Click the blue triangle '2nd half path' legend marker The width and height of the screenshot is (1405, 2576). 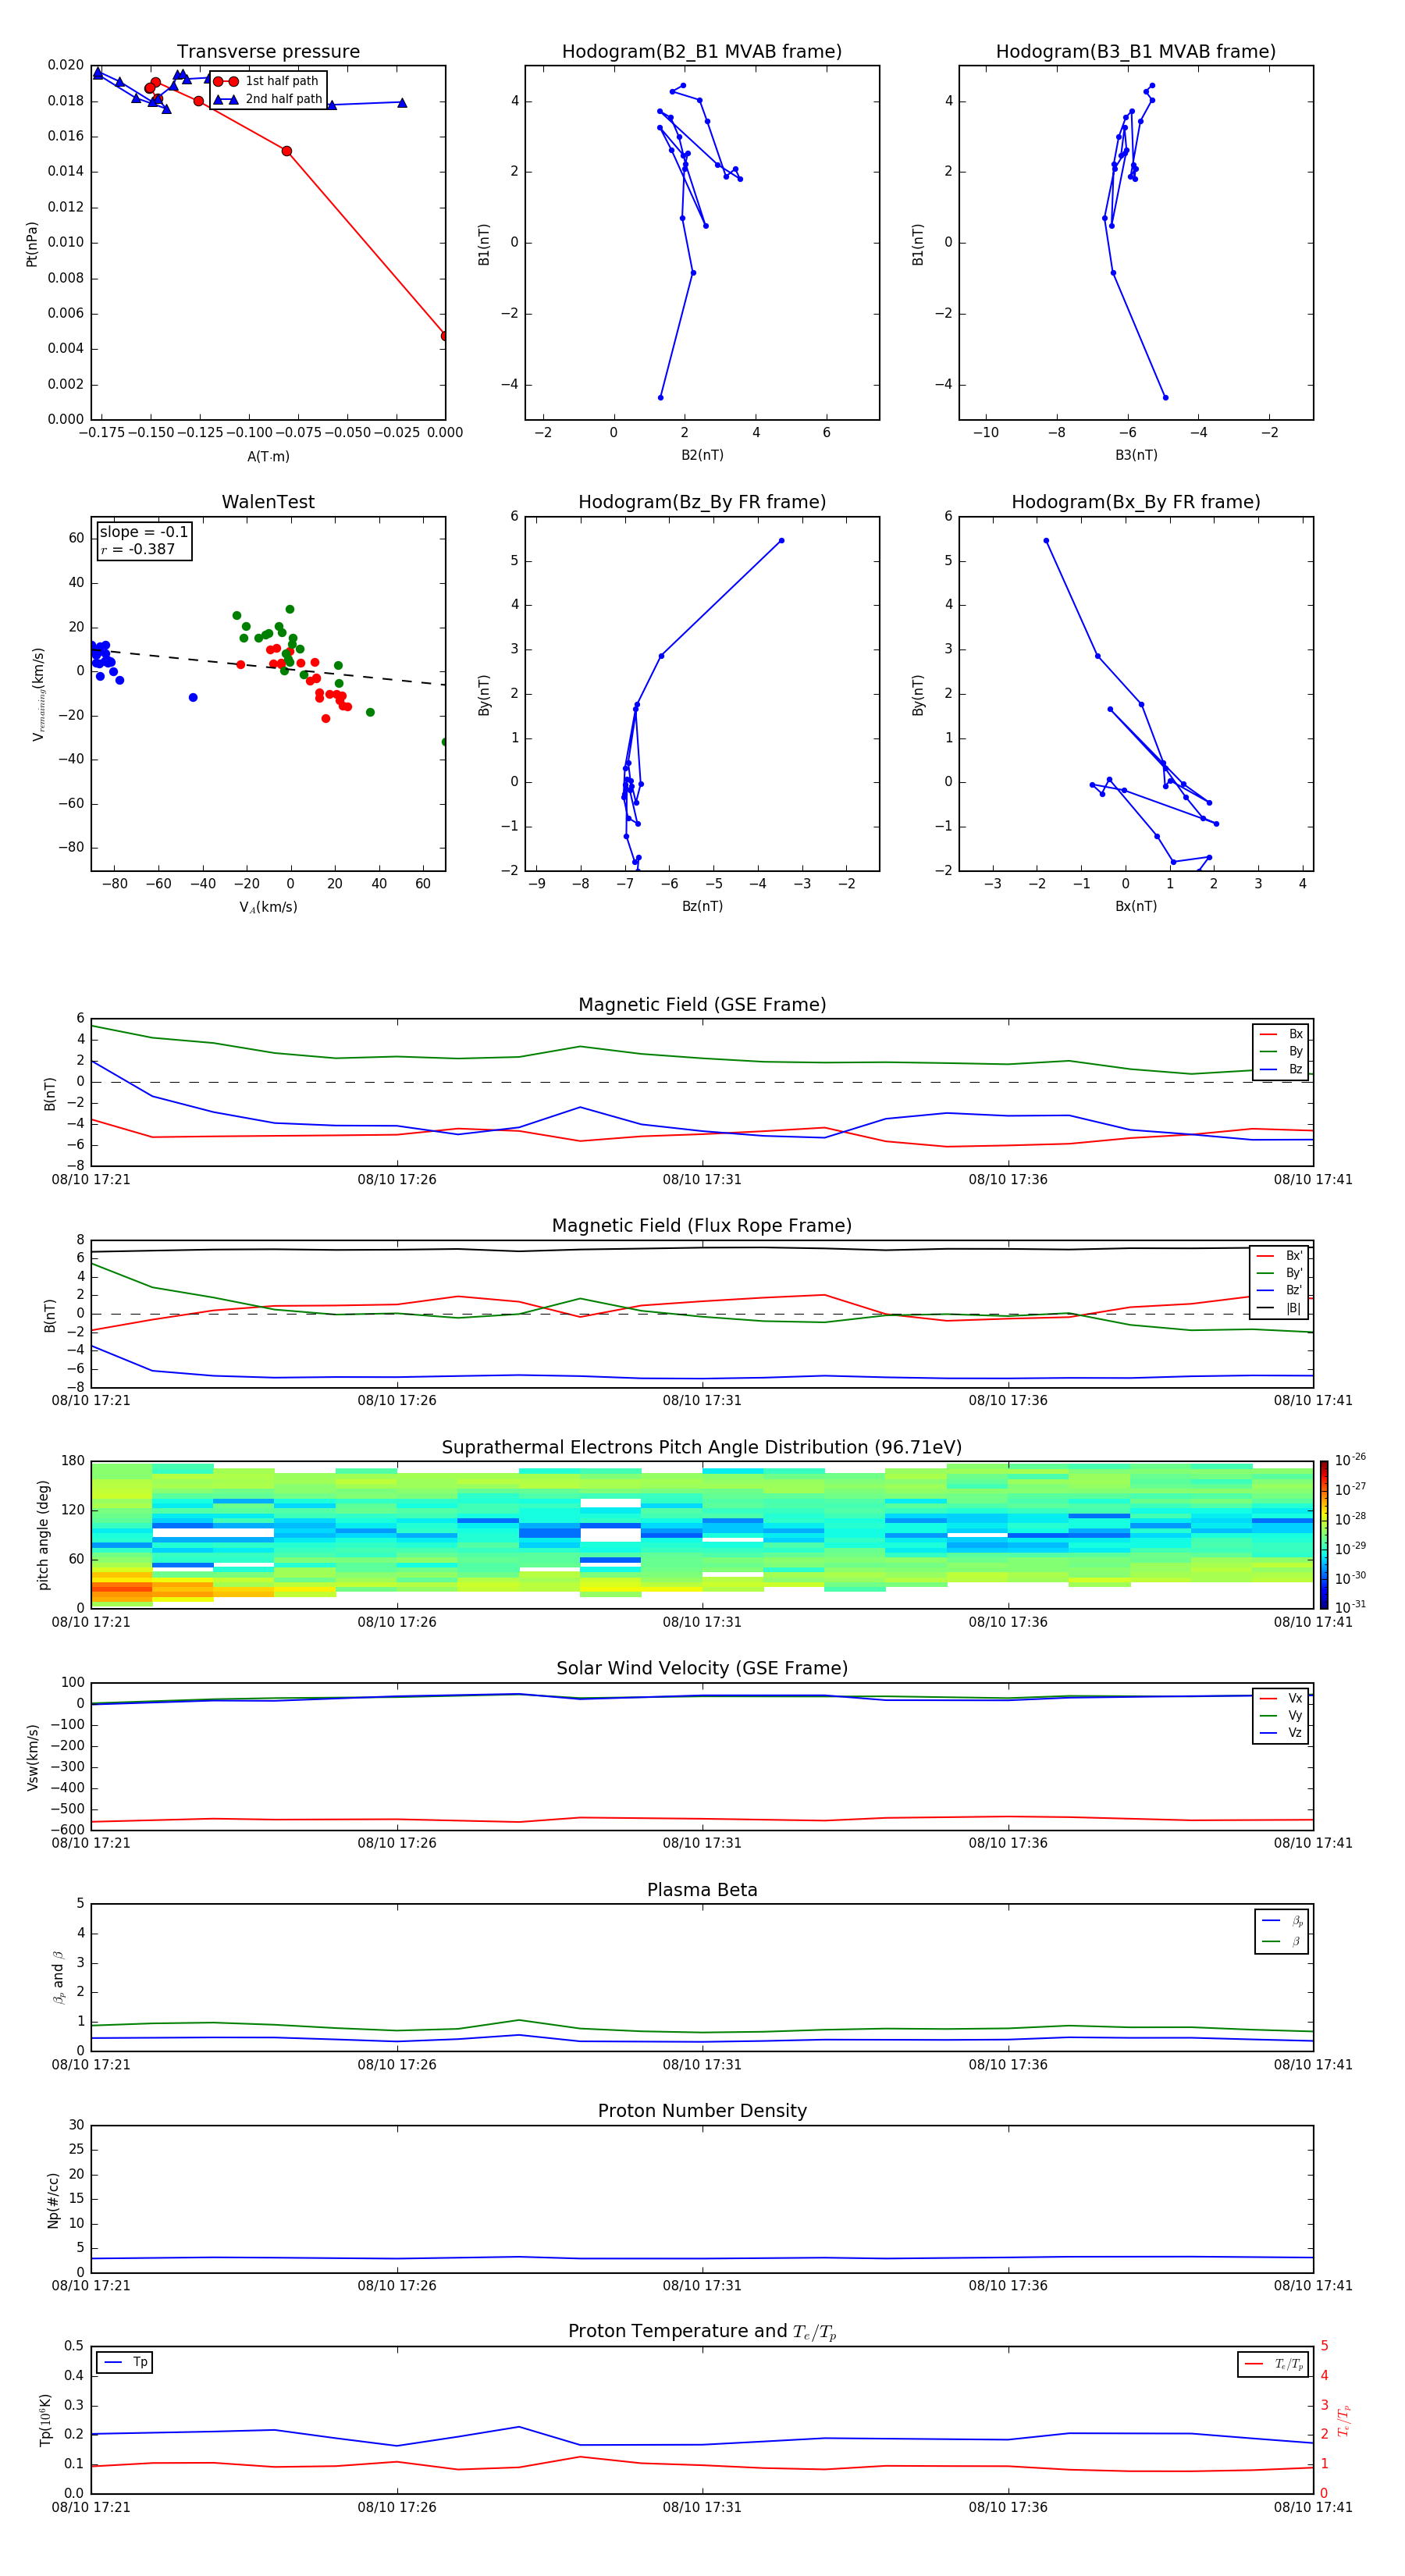225,99
